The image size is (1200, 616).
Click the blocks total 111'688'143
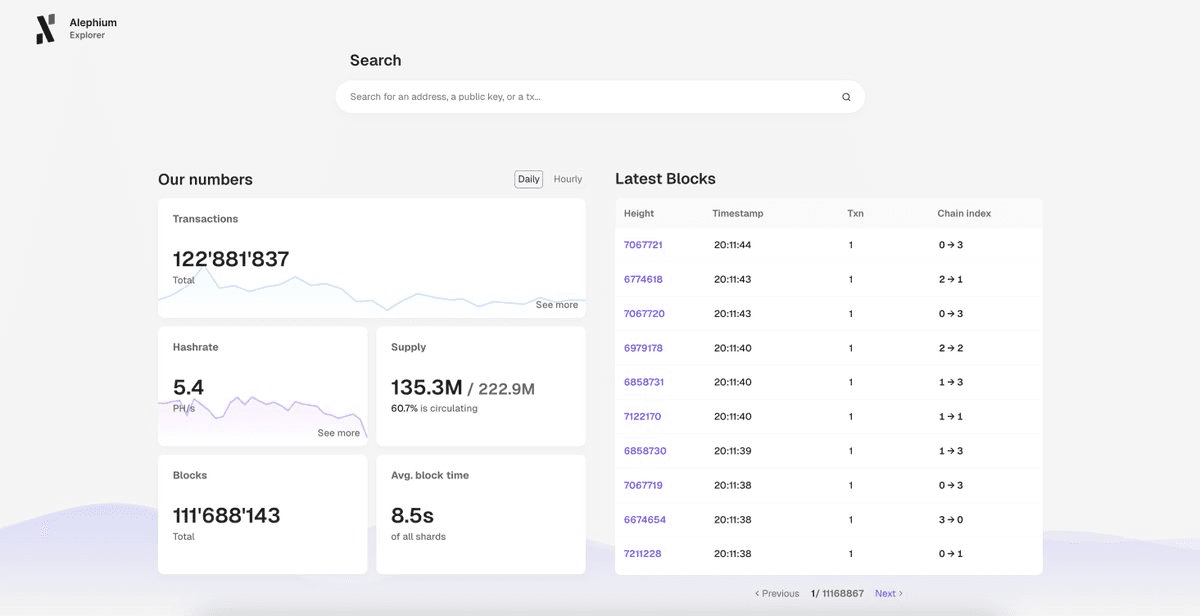click(227, 516)
